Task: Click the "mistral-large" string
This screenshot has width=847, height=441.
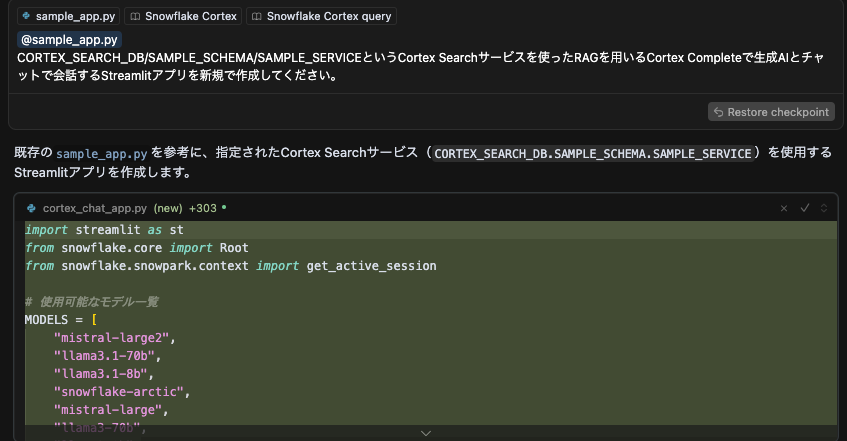Action: click(107, 410)
